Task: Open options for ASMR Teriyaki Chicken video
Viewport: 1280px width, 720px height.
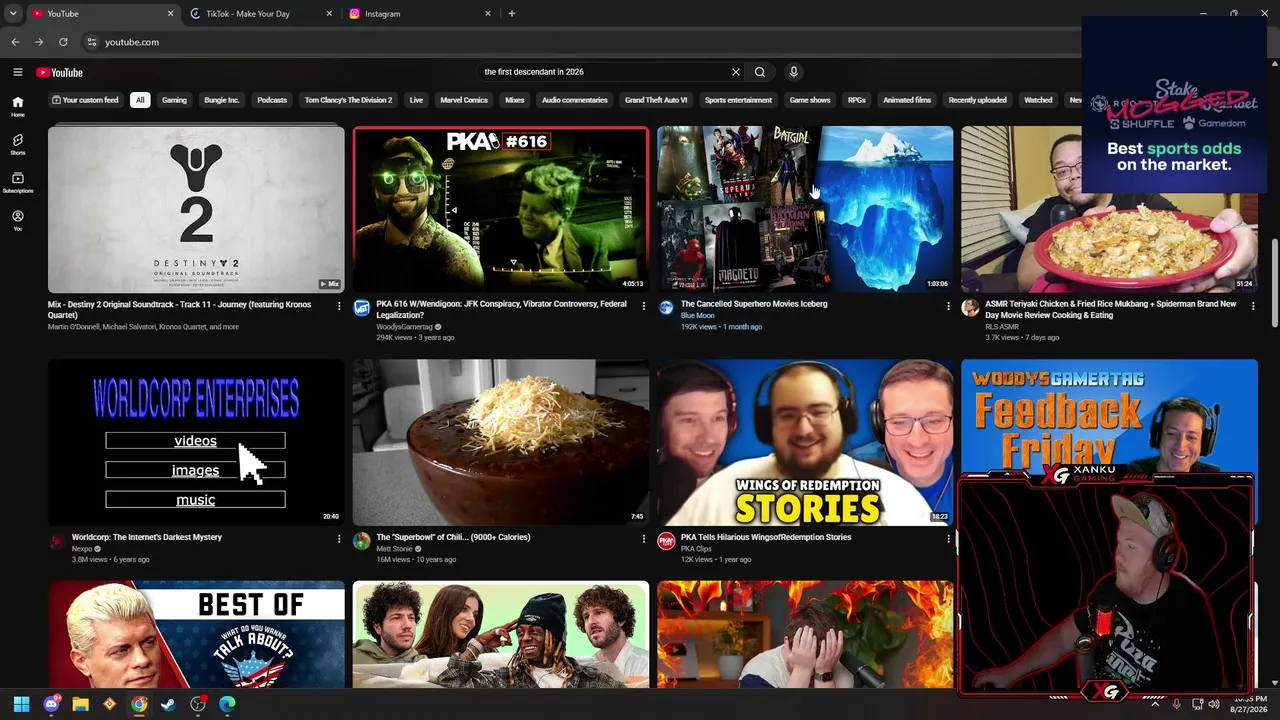Action: (x=1252, y=306)
